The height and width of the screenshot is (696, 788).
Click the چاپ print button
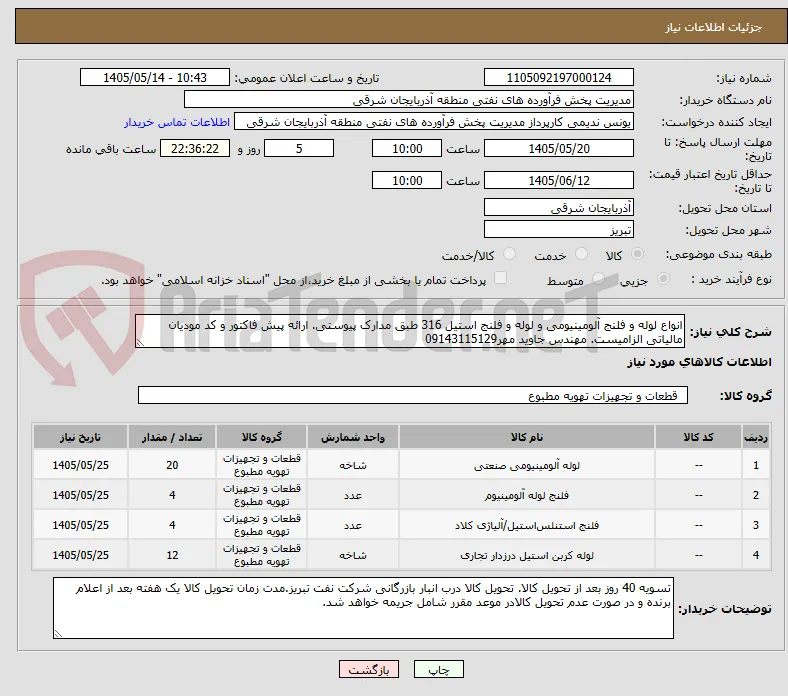pos(439,669)
